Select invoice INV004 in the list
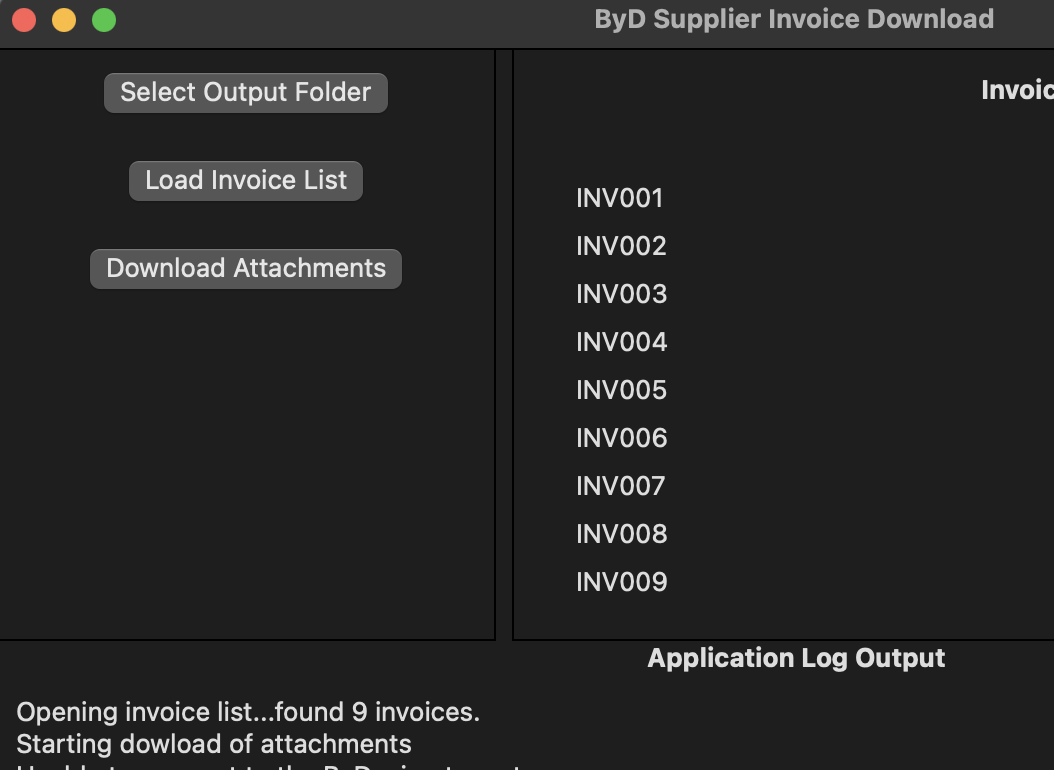The image size is (1054, 770). point(621,341)
